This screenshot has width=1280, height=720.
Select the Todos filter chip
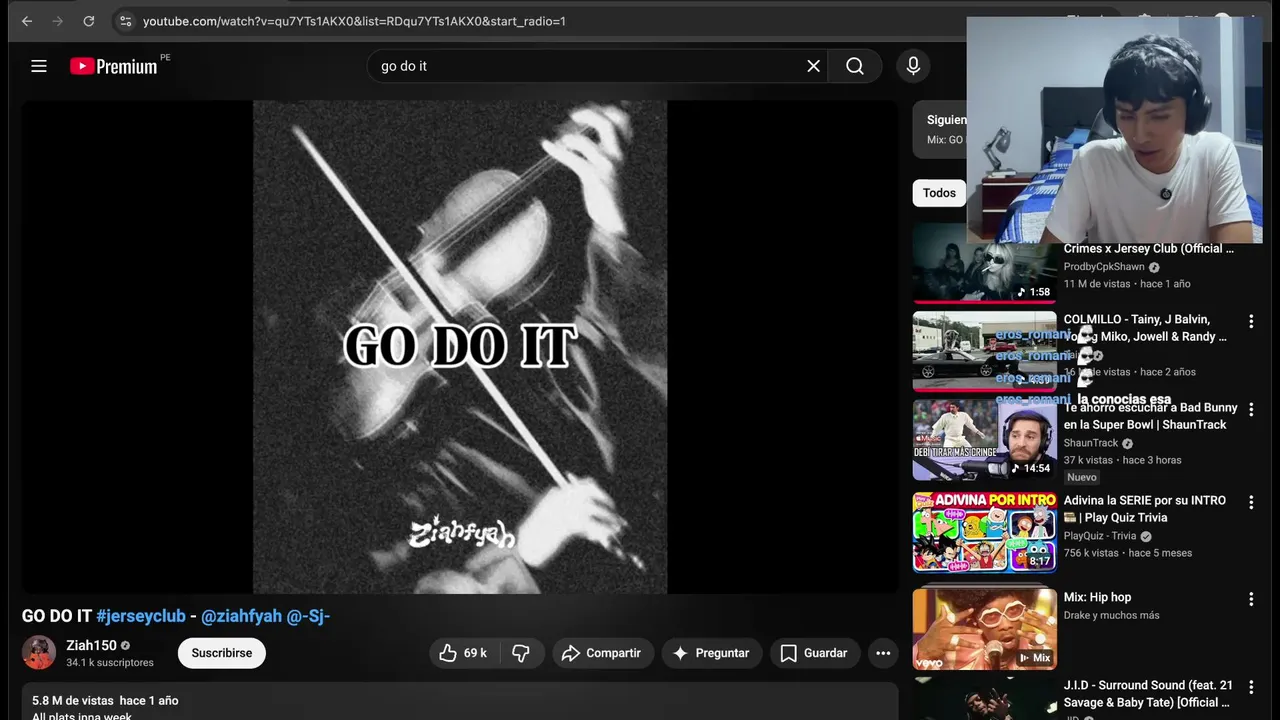939,193
